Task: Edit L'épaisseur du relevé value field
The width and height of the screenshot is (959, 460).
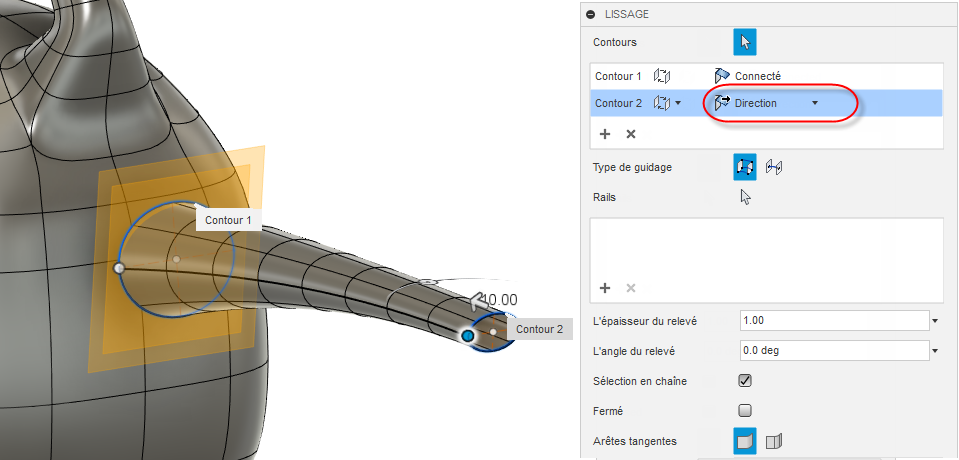Action: pyautogui.click(x=835, y=320)
